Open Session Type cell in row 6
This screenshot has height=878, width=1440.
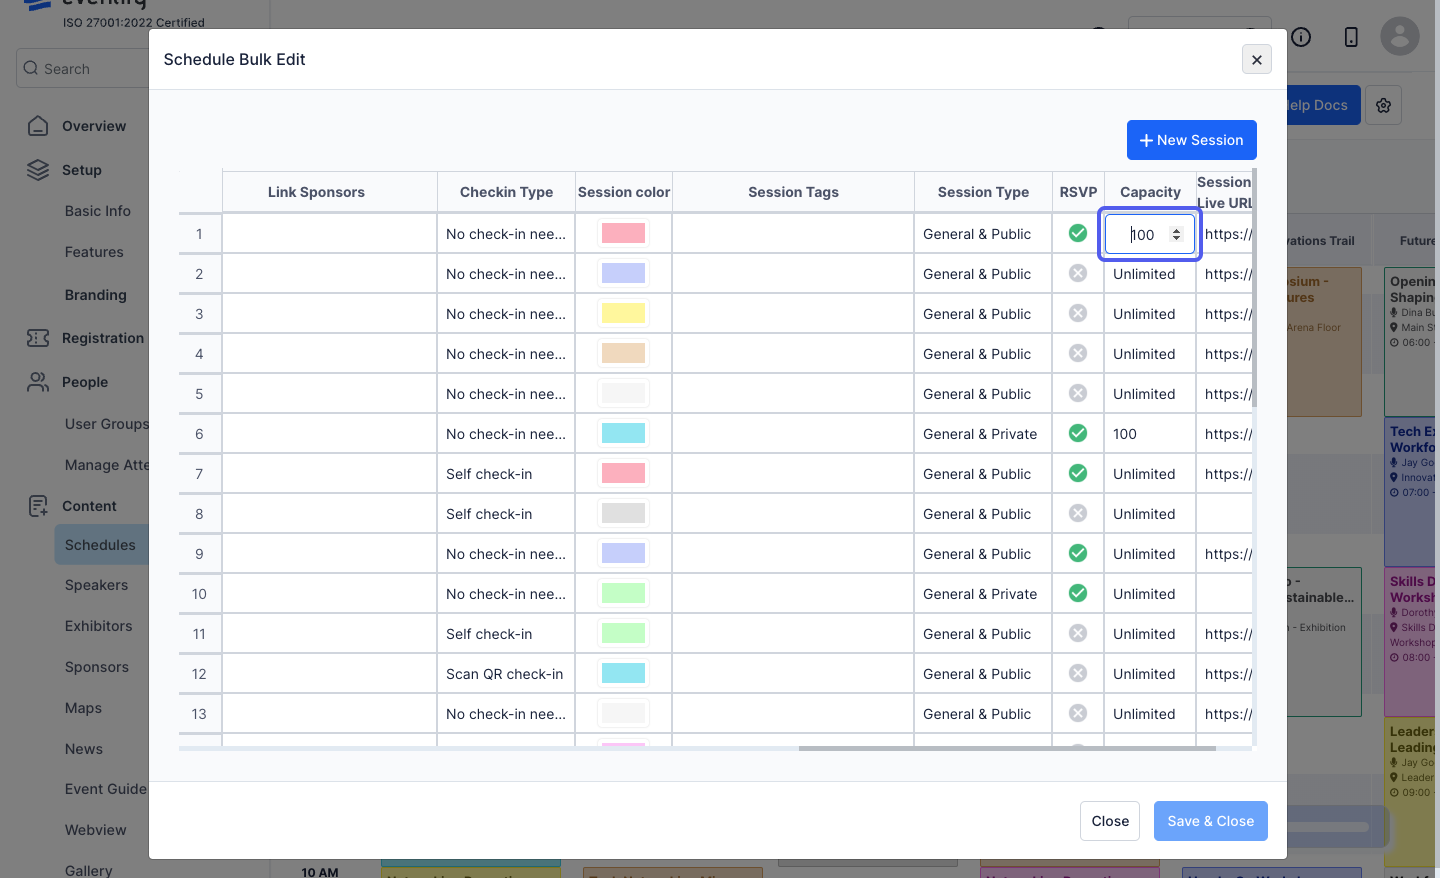(x=983, y=434)
